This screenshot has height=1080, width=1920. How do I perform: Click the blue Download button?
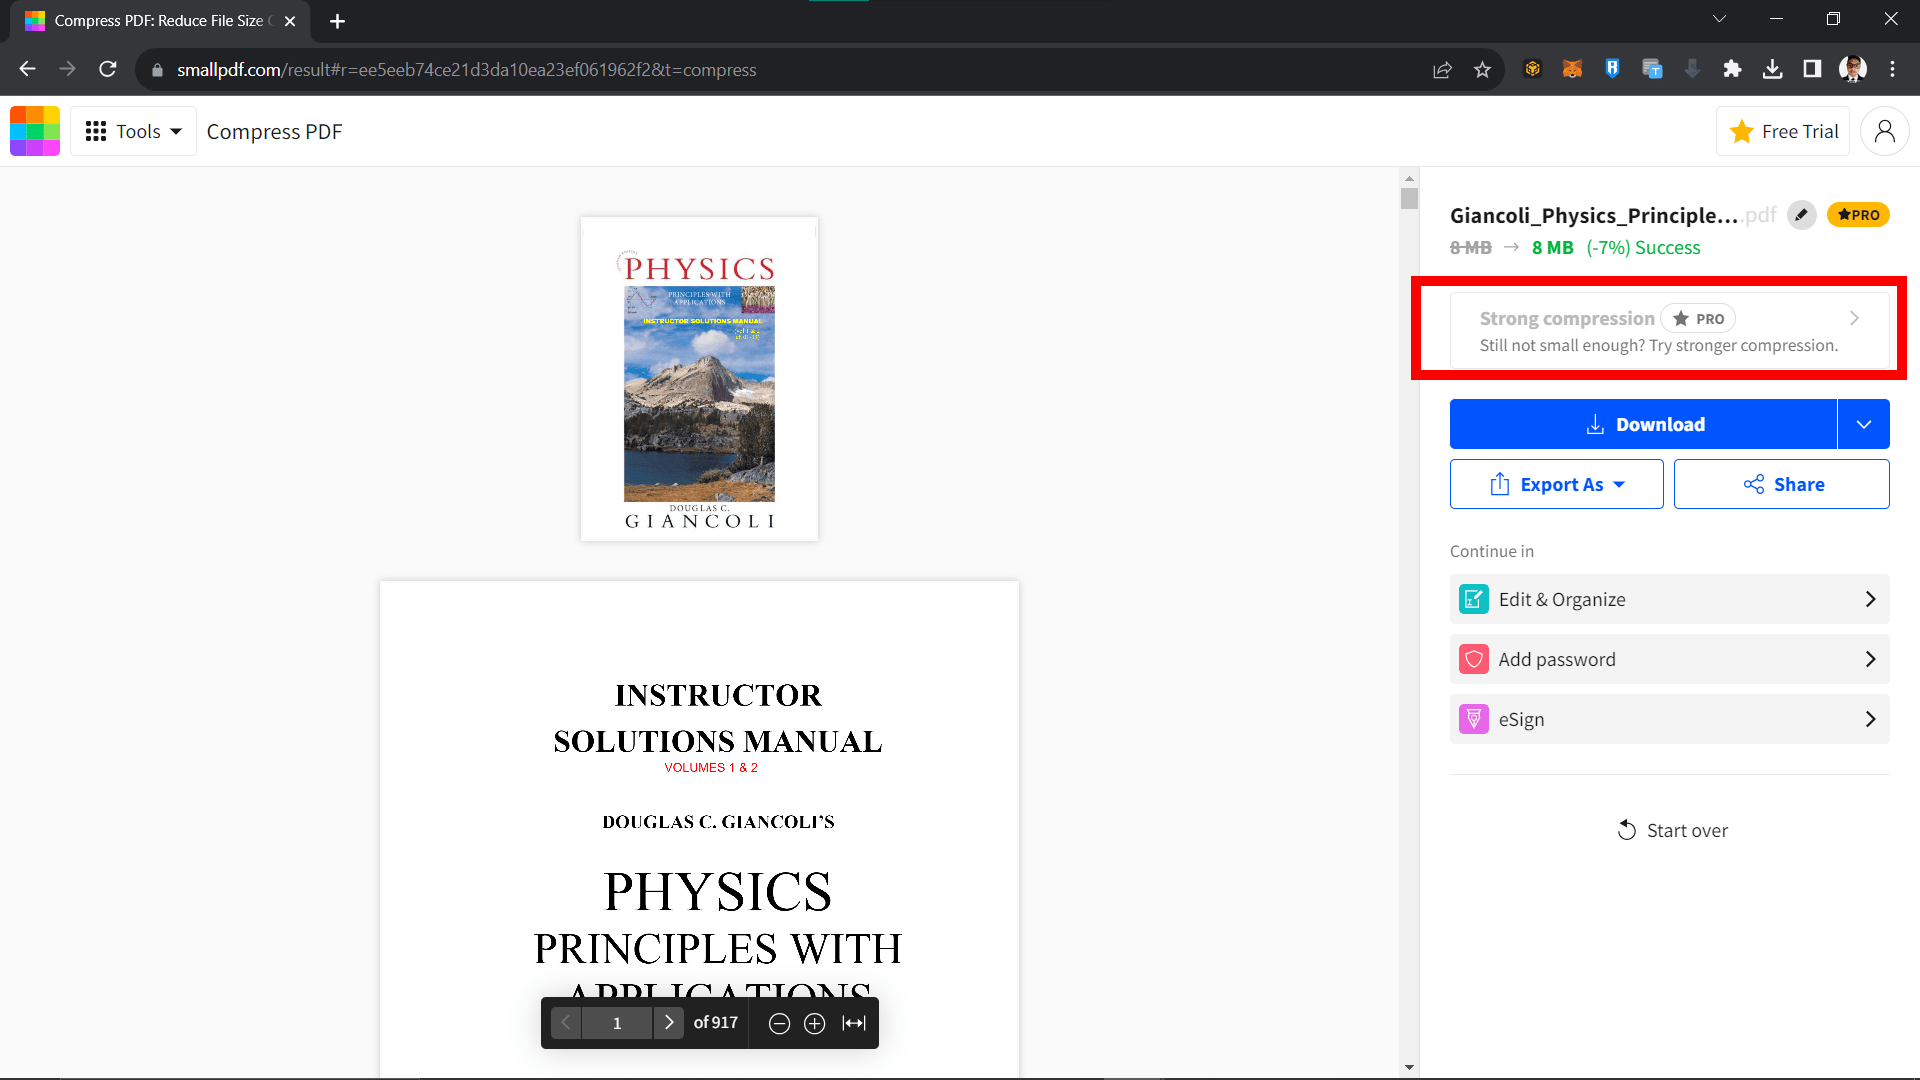pyautogui.click(x=1644, y=424)
